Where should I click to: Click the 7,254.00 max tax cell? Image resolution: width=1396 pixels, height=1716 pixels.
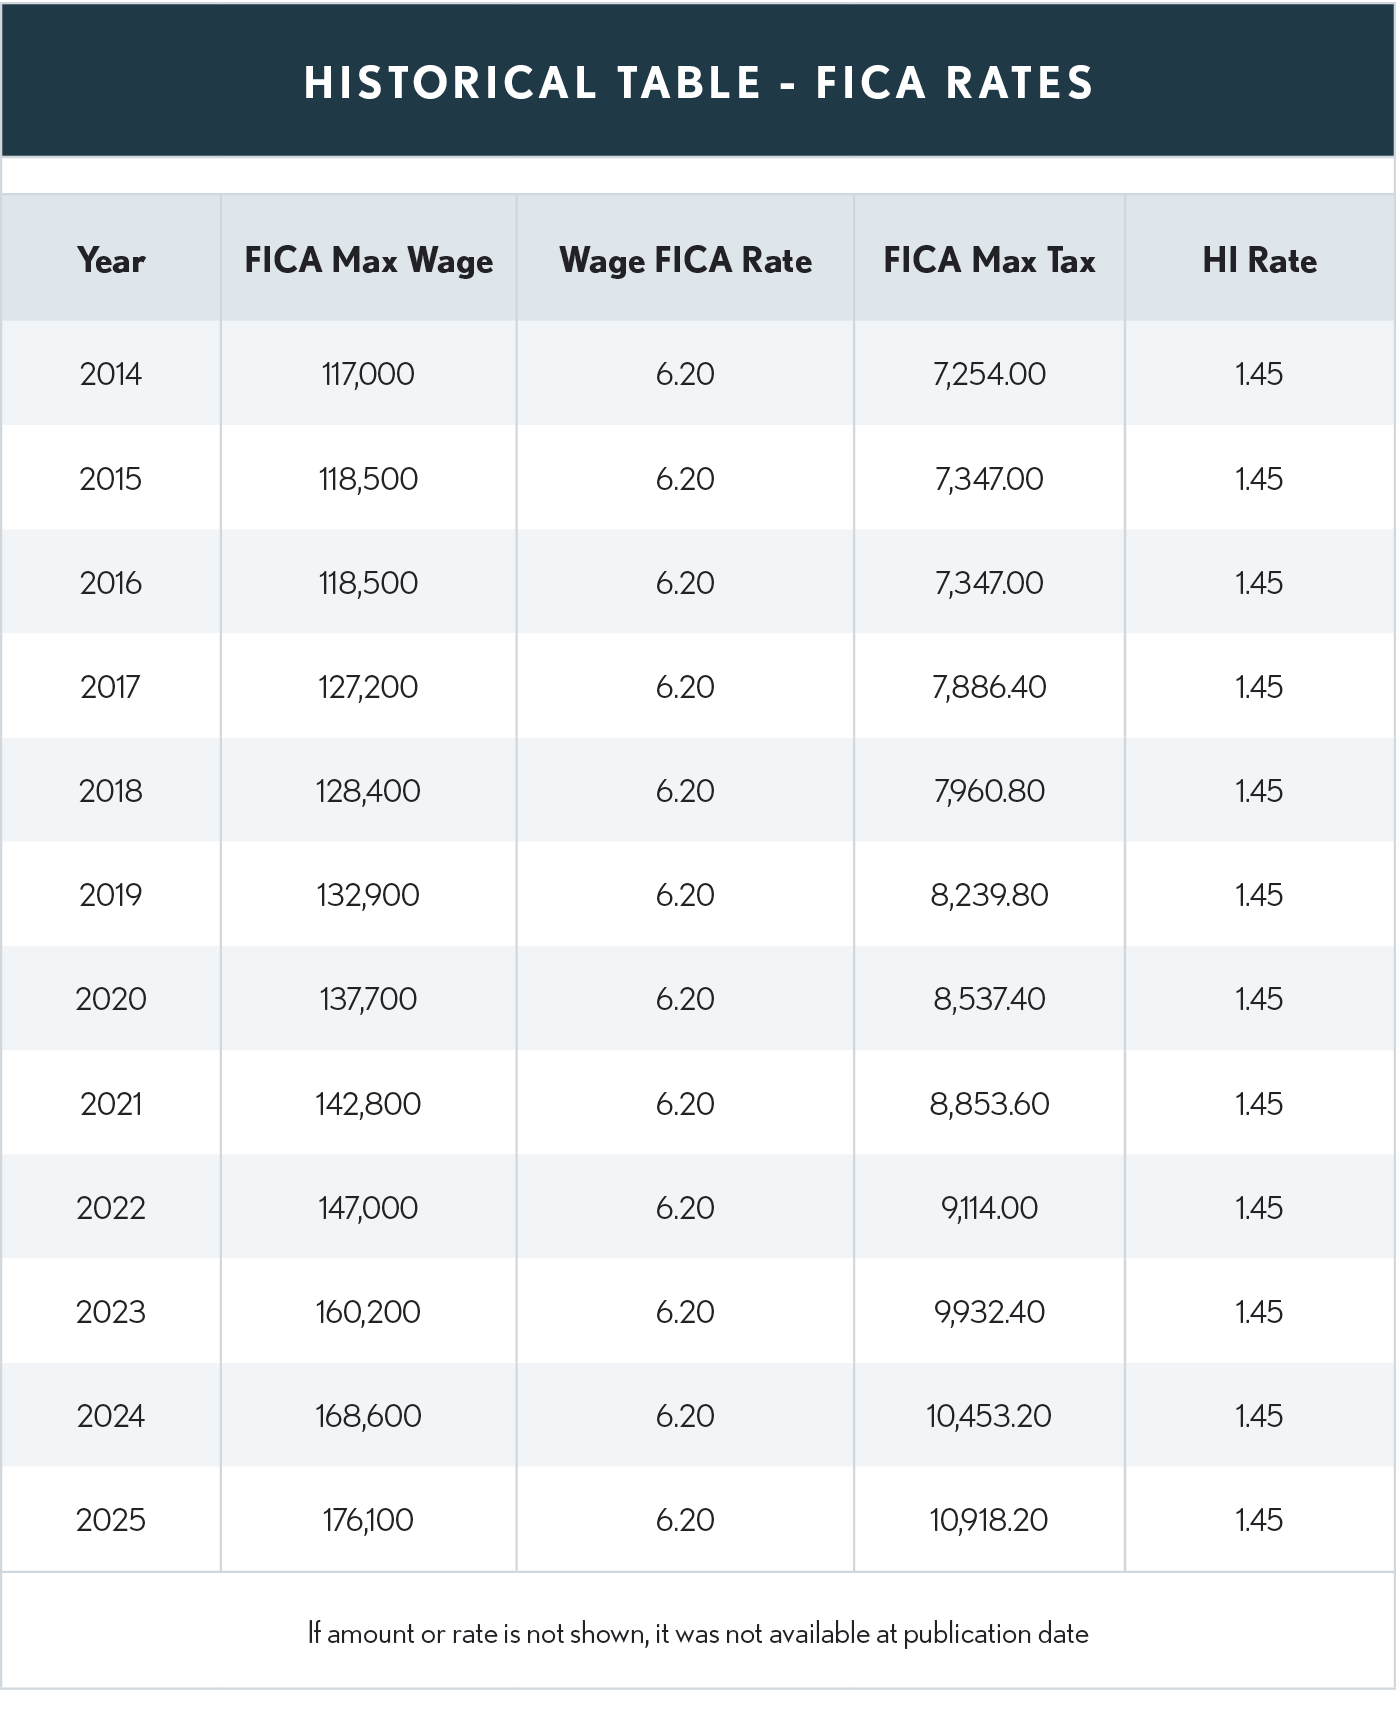989,374
